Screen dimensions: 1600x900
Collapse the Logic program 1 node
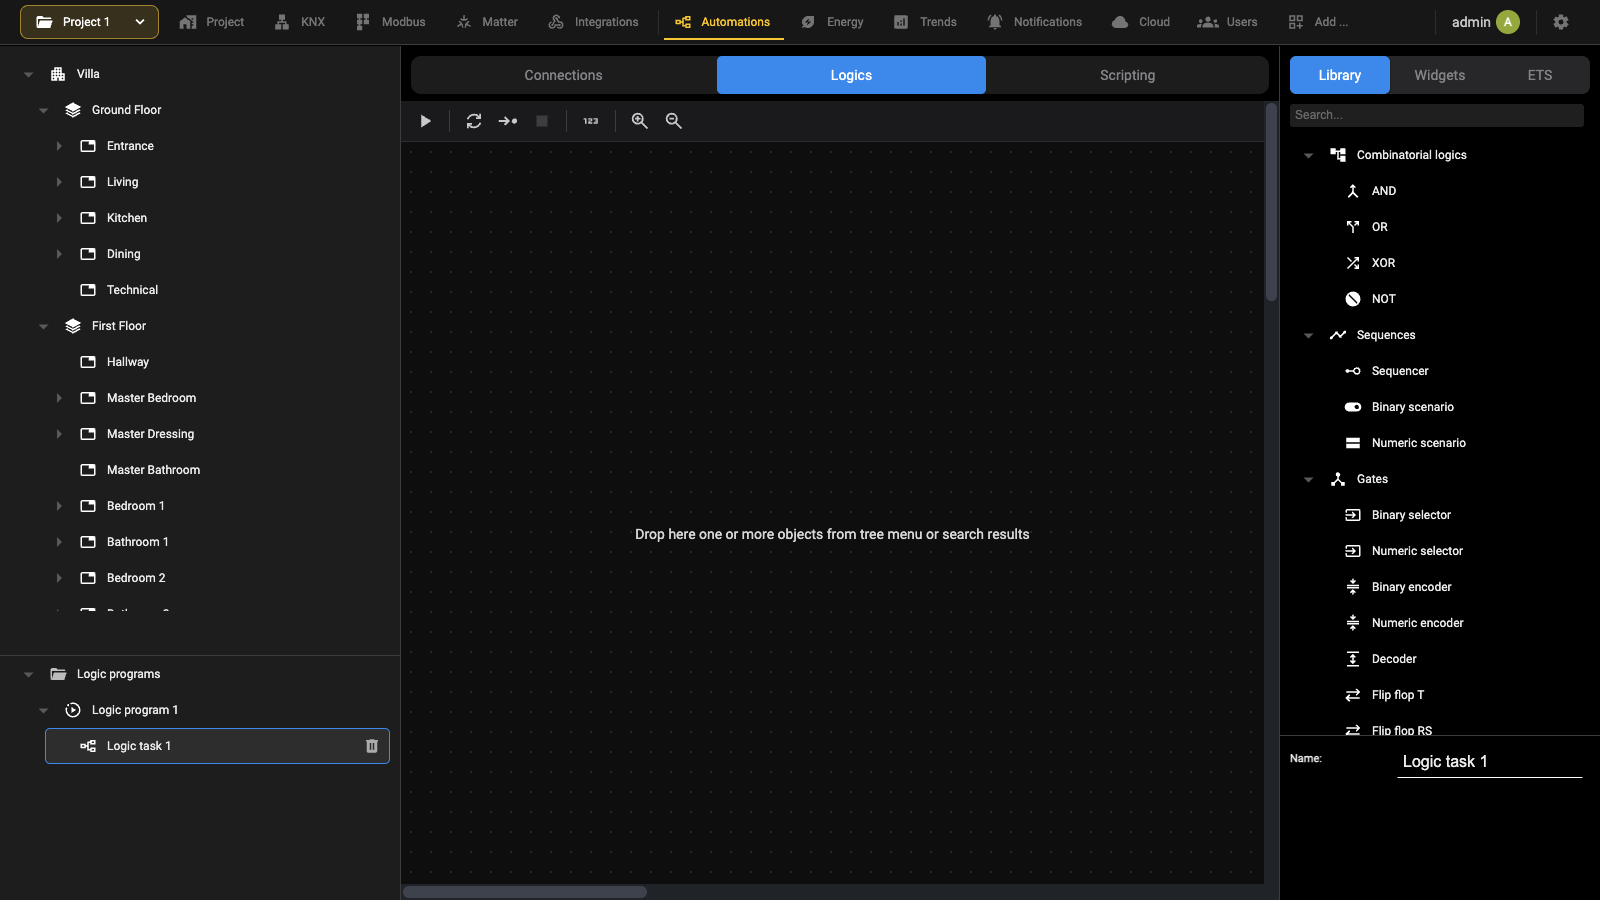point(43,710)
